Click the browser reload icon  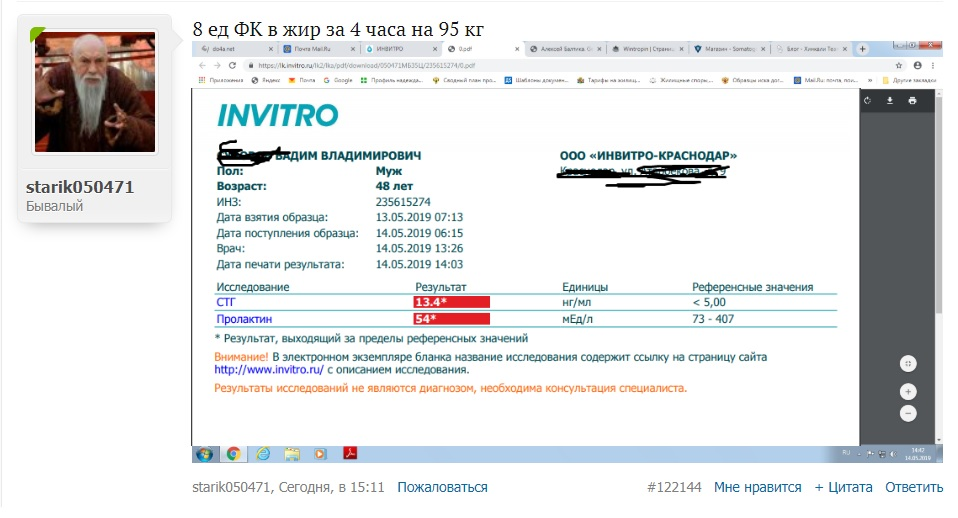233,63
